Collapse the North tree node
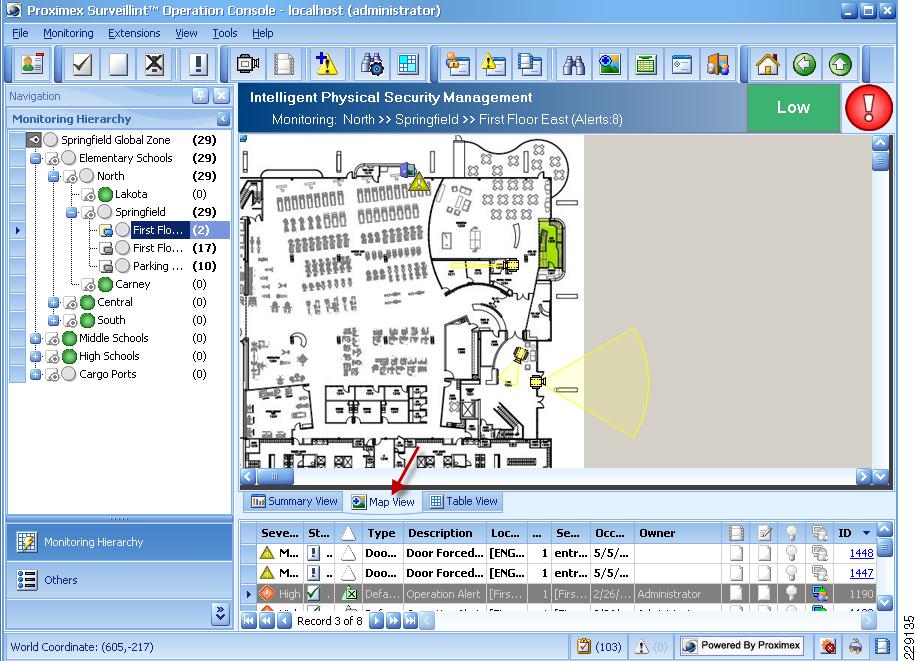This screenshot has height=661, width=915. click(53, 176)
